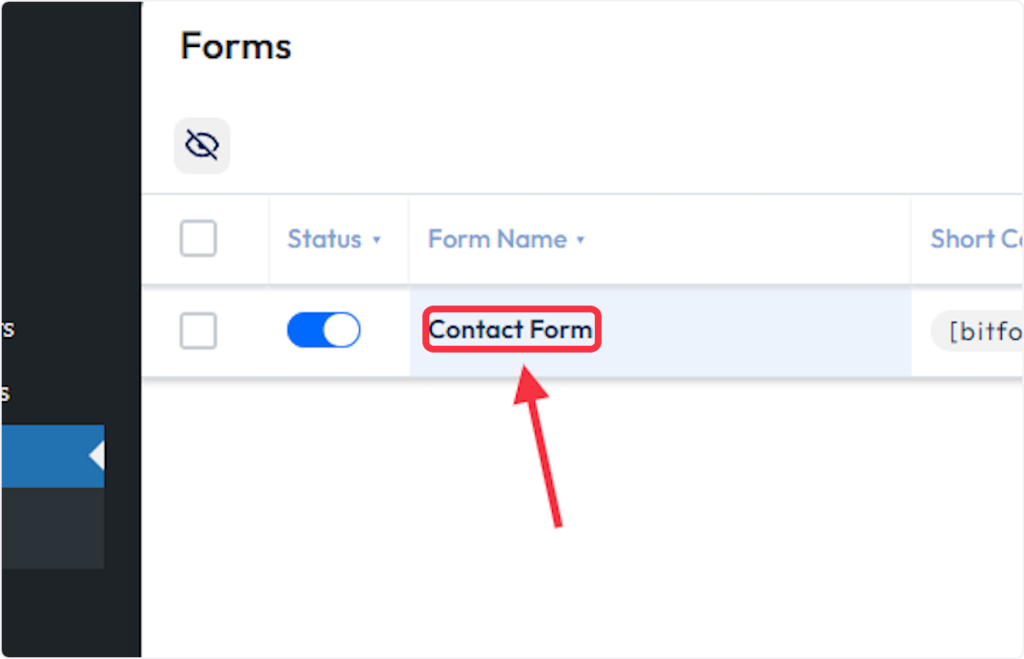Click the dark gray submenu block below the active item
1024x659 pixels.
pos(50,528)
